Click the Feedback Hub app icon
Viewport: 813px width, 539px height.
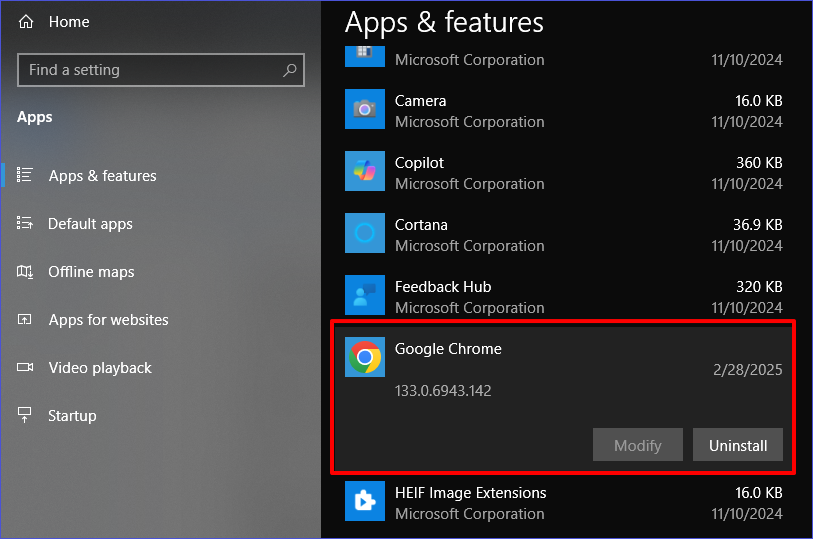[365, 295]
